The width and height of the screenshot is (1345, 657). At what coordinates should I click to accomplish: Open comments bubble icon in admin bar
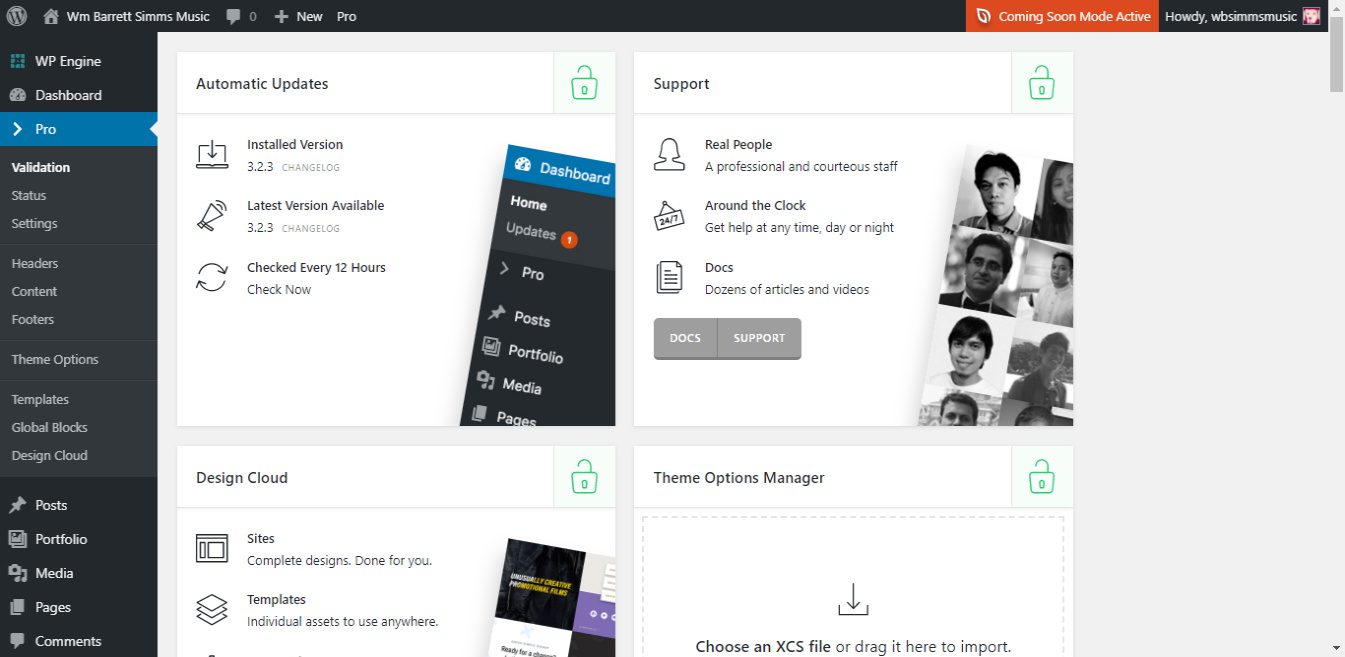tap(233, 17)
